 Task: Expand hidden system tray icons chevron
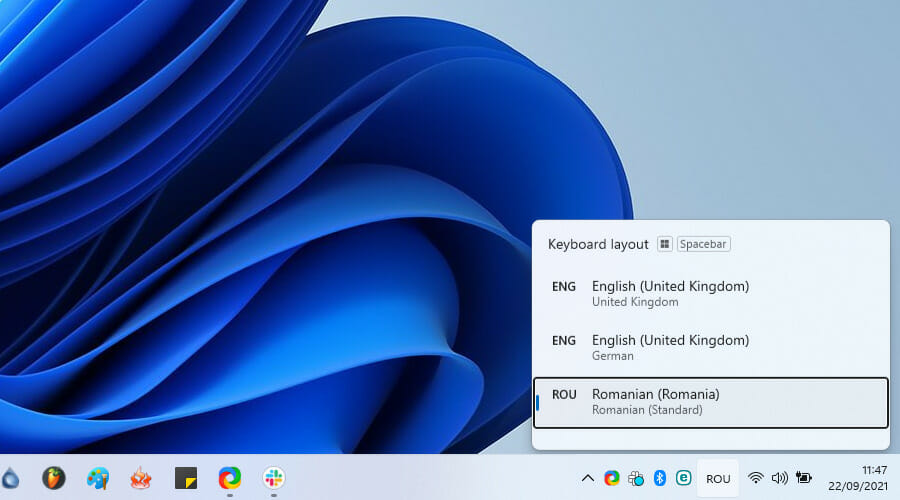click(x=587, y=478)
